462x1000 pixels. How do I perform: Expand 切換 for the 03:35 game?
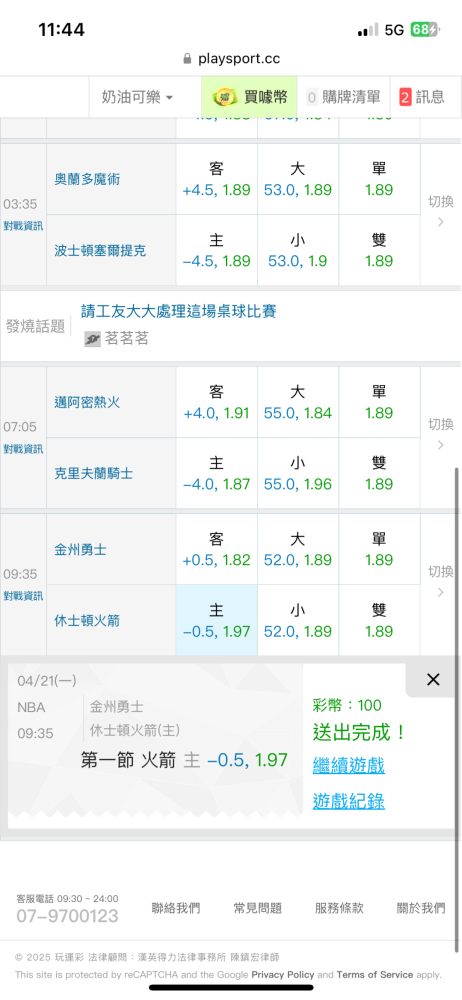[440, 211]
